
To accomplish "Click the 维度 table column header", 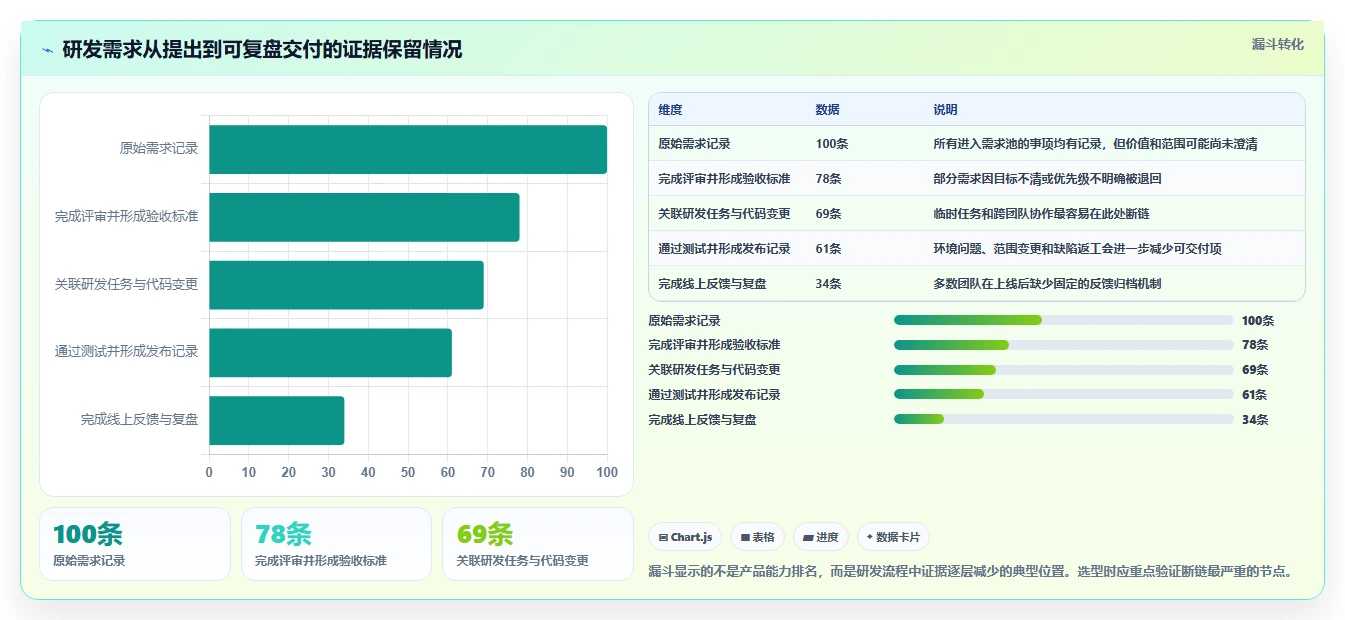I will 670,110.
